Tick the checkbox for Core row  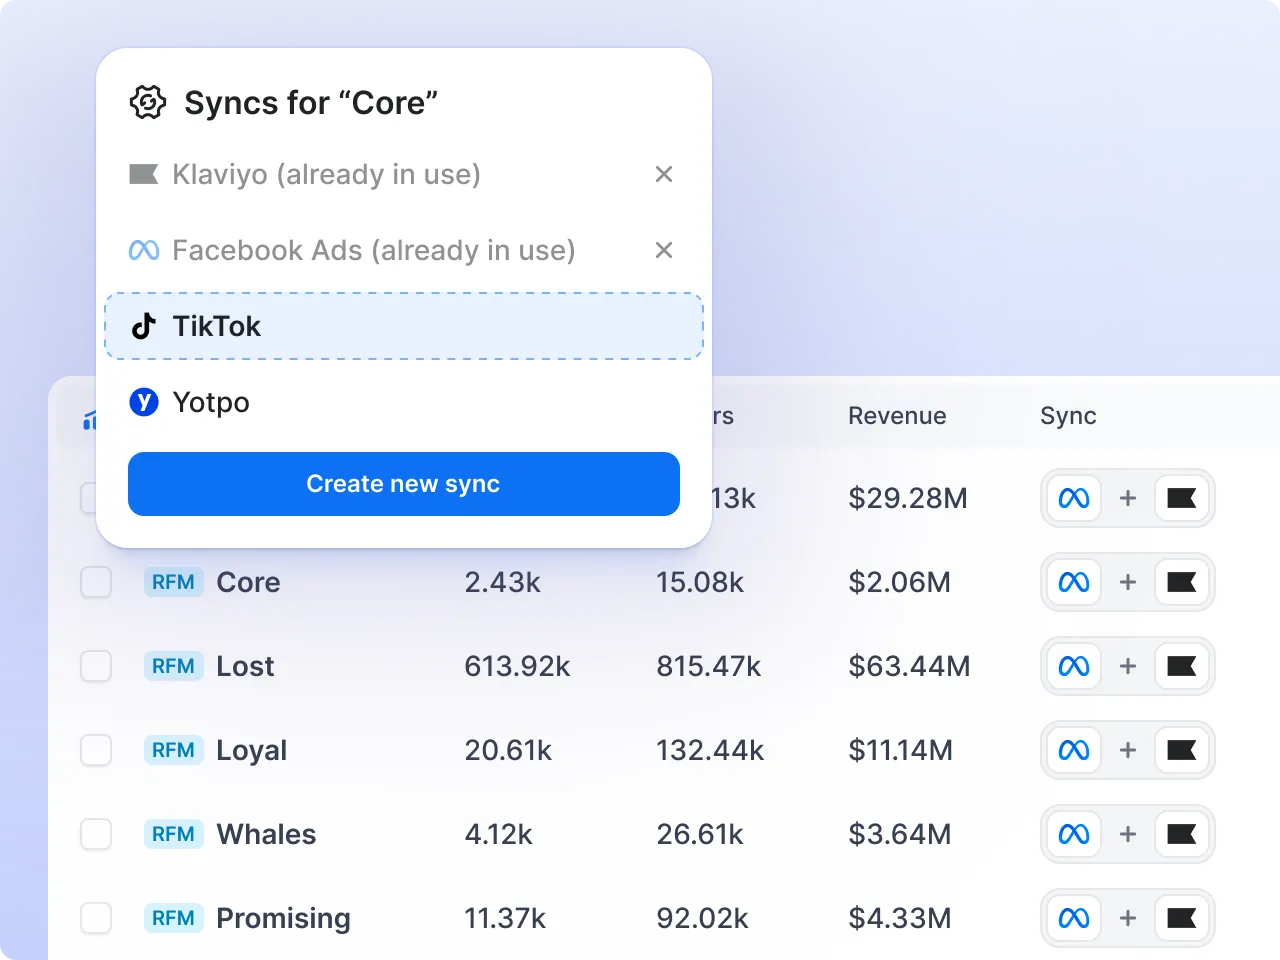[x=96, y=582]
